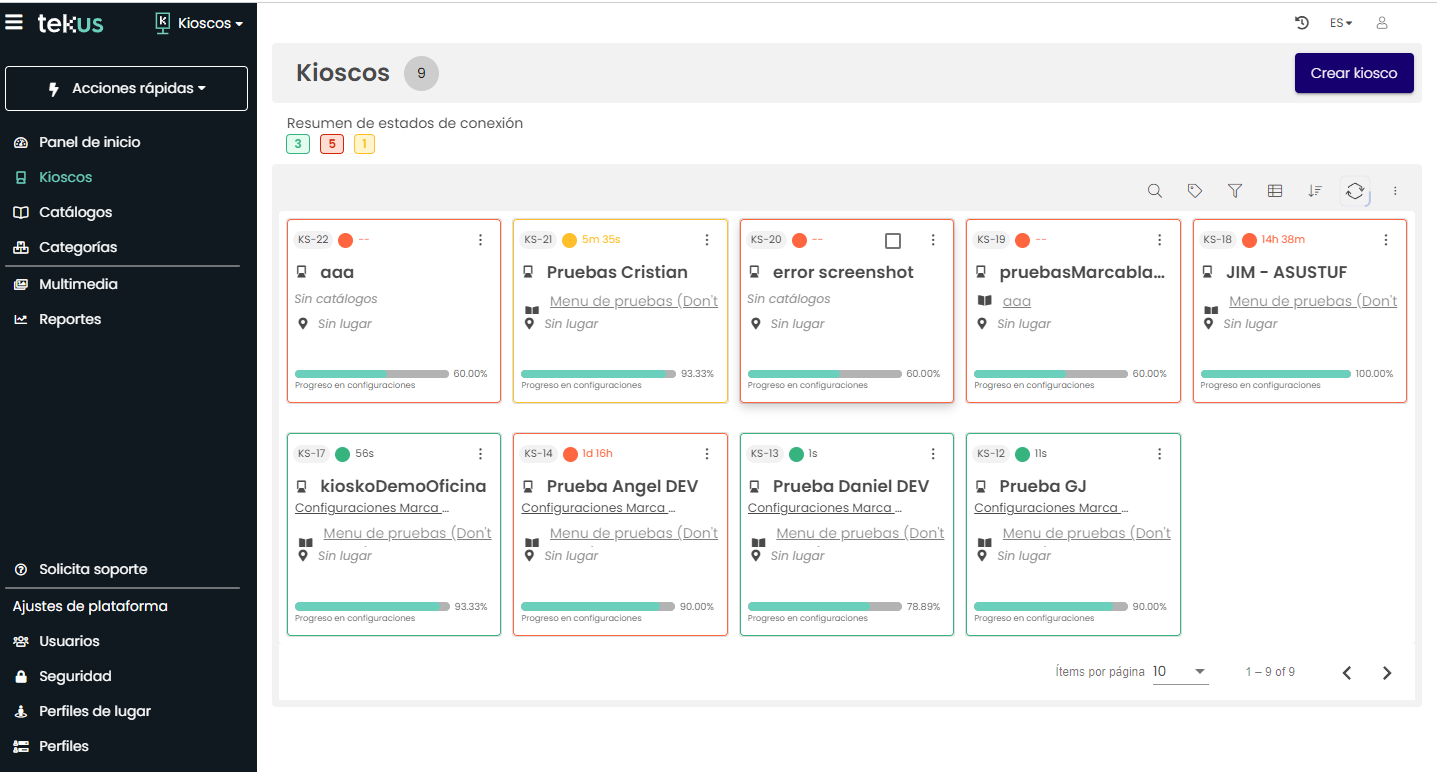Screen dimensions: 1437x772
Task: Open the items per page dropdown
Action: coord(1180,672)
